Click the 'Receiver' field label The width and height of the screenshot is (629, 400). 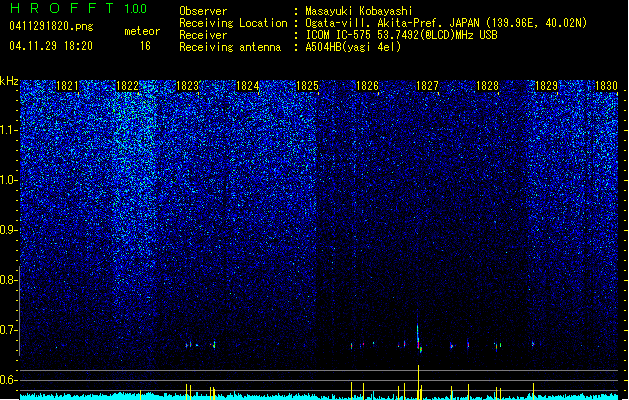[203, 35]
